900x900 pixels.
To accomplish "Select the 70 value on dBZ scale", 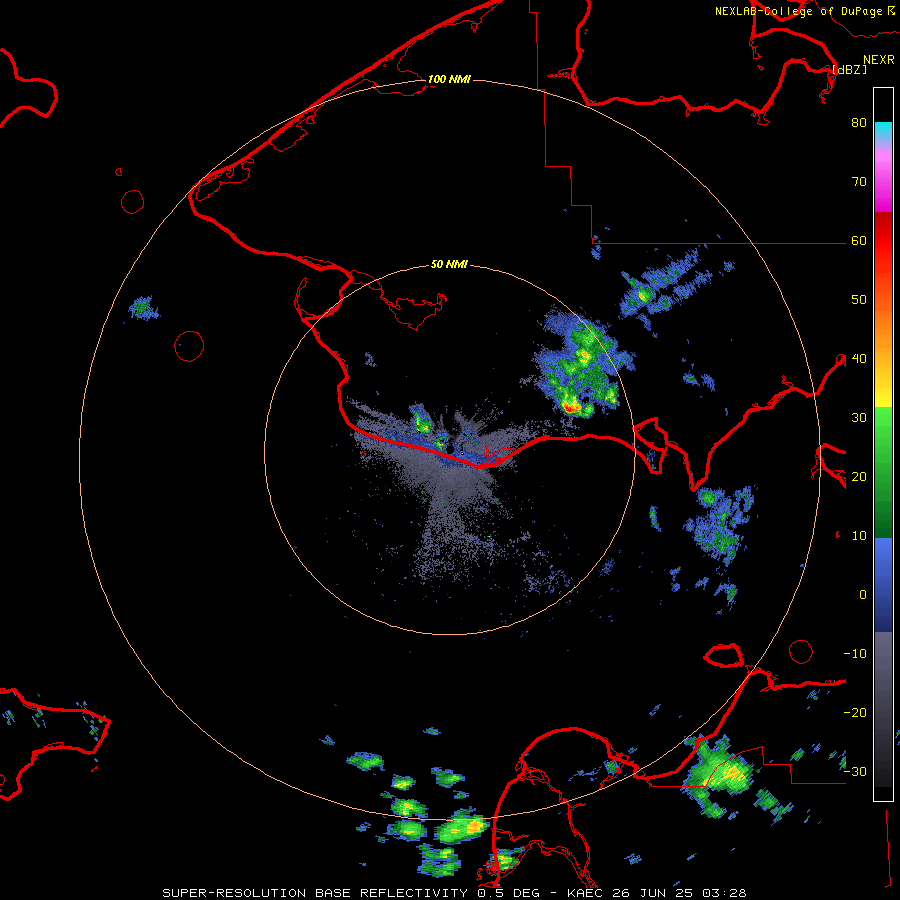I will click(859, 181).
